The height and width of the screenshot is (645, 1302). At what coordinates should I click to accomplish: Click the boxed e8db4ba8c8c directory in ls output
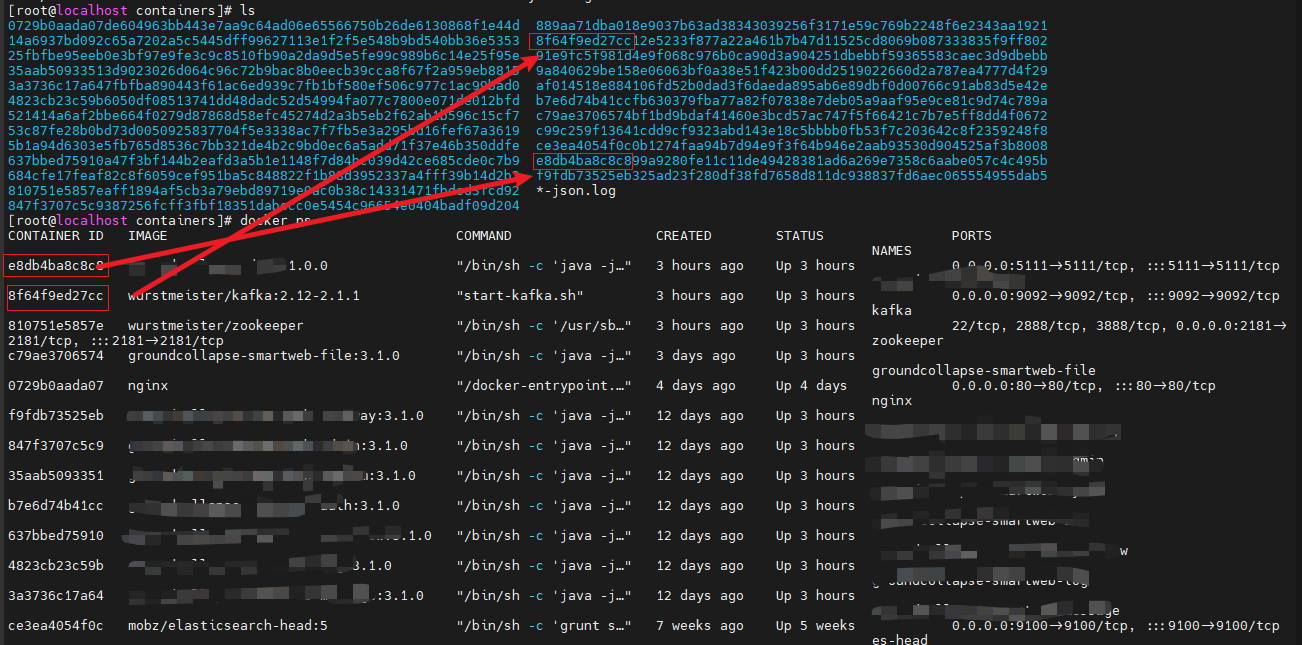(584, 161)
